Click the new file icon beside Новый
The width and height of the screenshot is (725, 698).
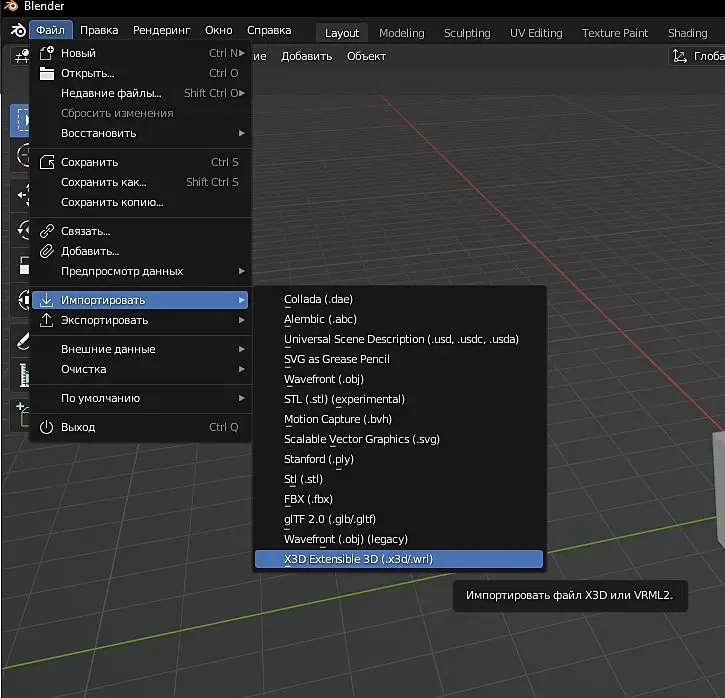pyautogui.click(x=46, y=53)
